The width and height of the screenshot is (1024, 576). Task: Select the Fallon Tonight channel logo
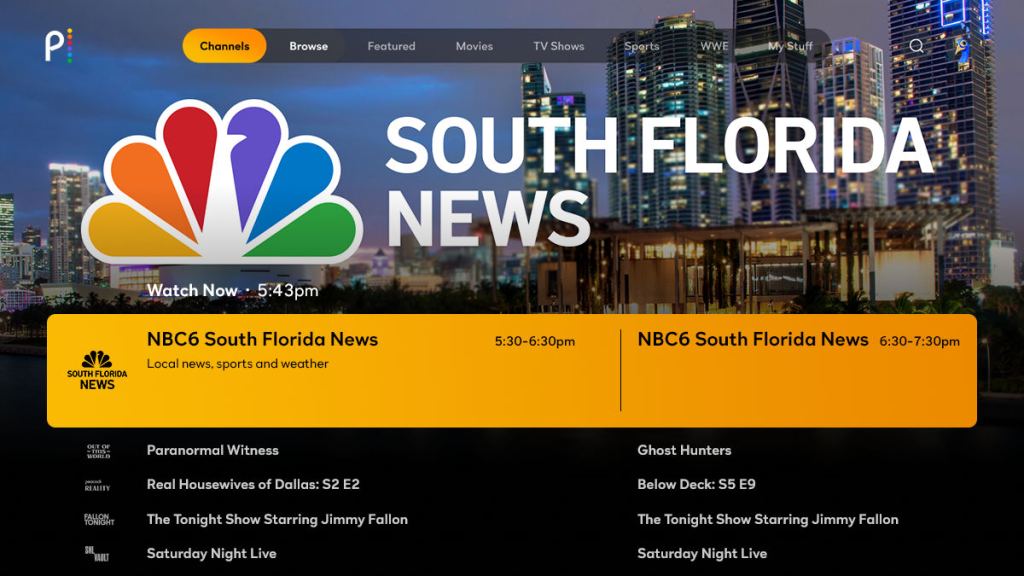[99, 520]
